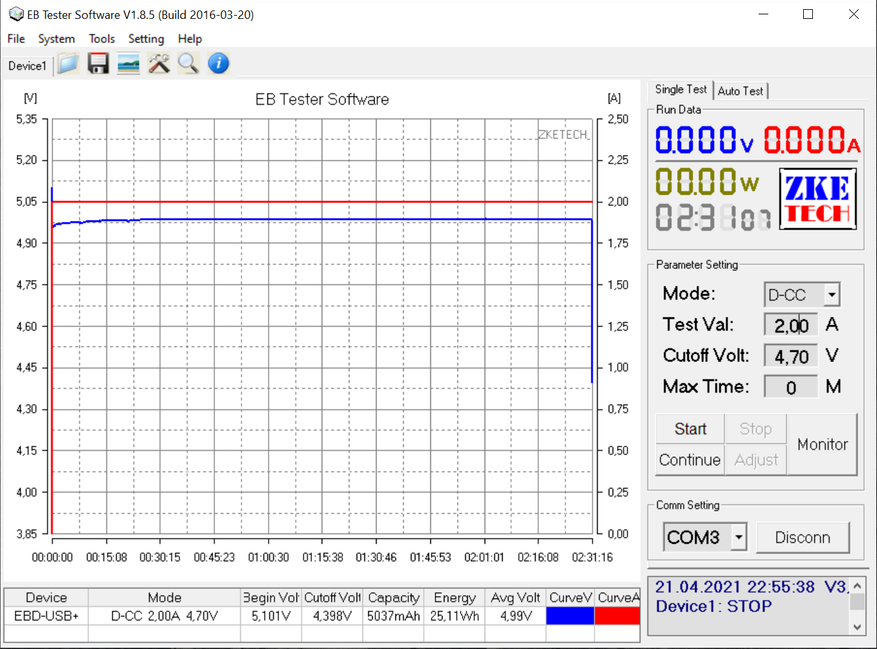Click the Test Val input field
Screen dimensions: 877x649
(x=791, y=325)
